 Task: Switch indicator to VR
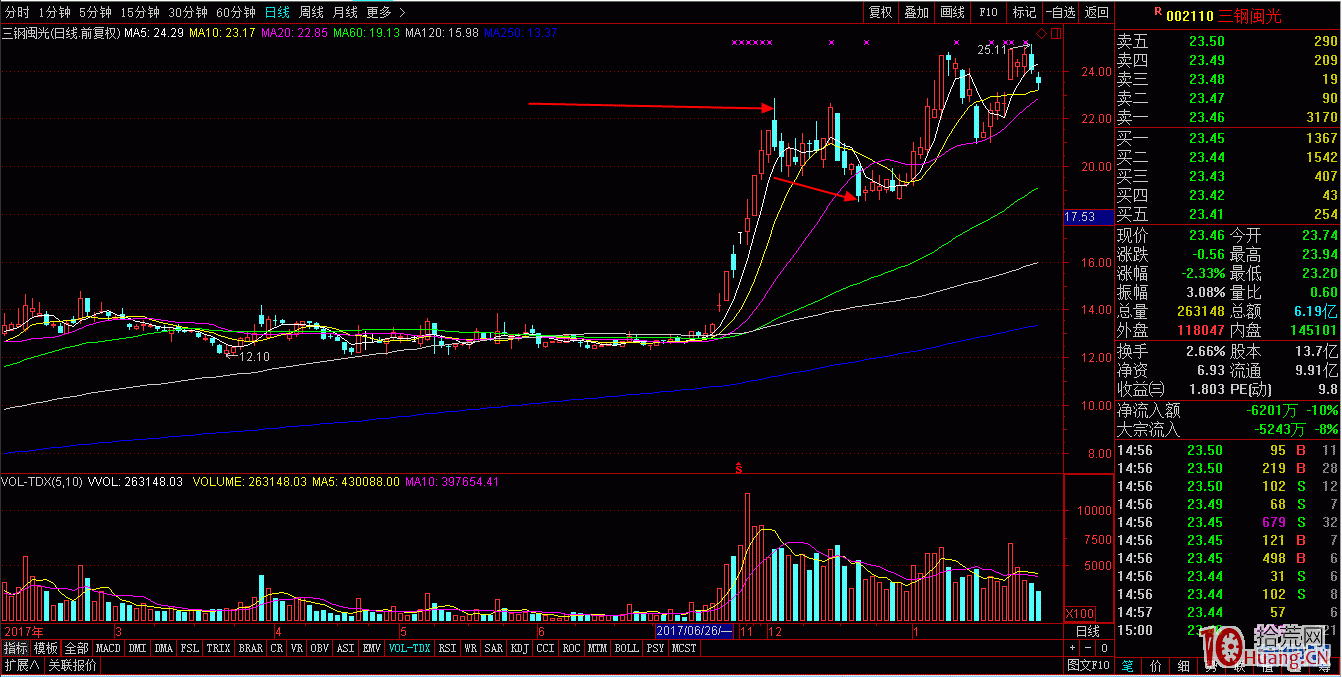click(x=297, y=648)
